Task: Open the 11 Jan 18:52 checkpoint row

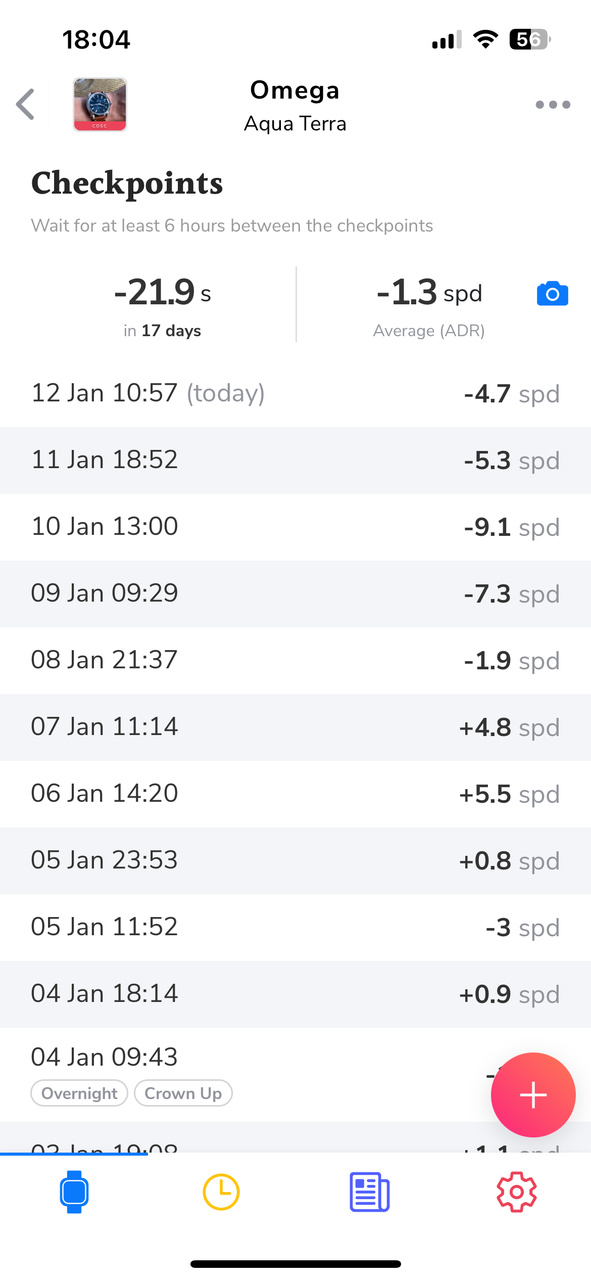Action: 295,460
